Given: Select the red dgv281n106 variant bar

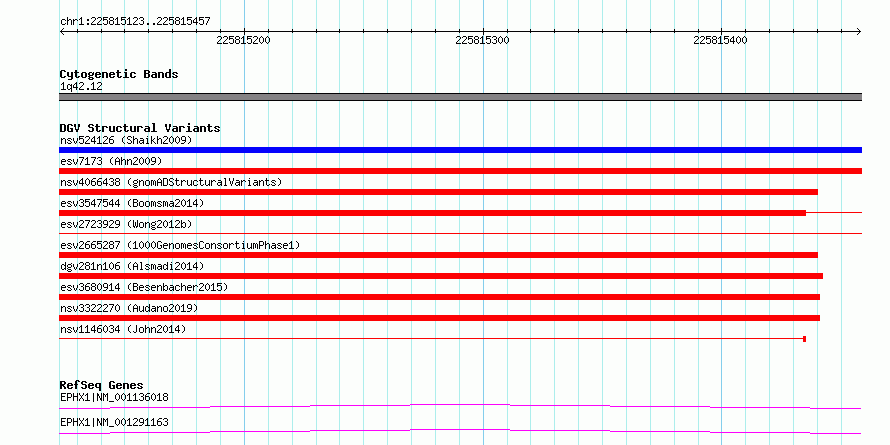Looking at the screenshot, I should point(441,276).
